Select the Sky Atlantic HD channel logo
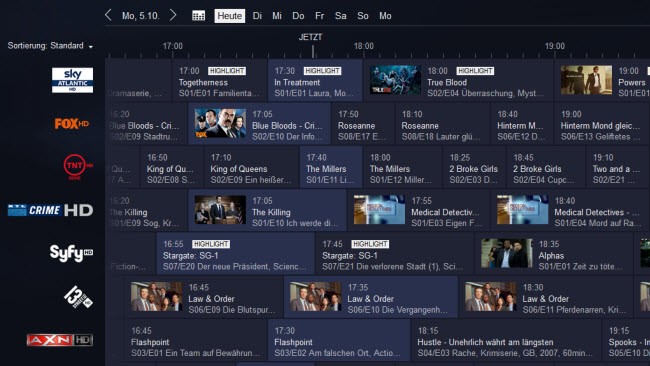The height and width of the screenshot is (366, 650). pos(73,80)
